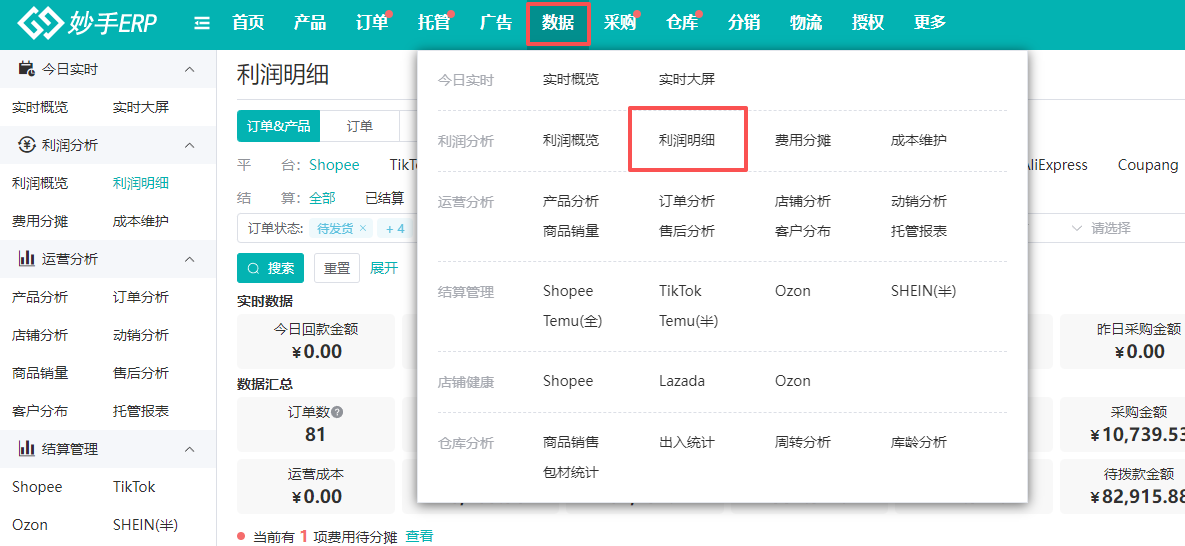Click 查看 link for pending expense
The height and width of the screenshot is (546, 1185).
419,536
